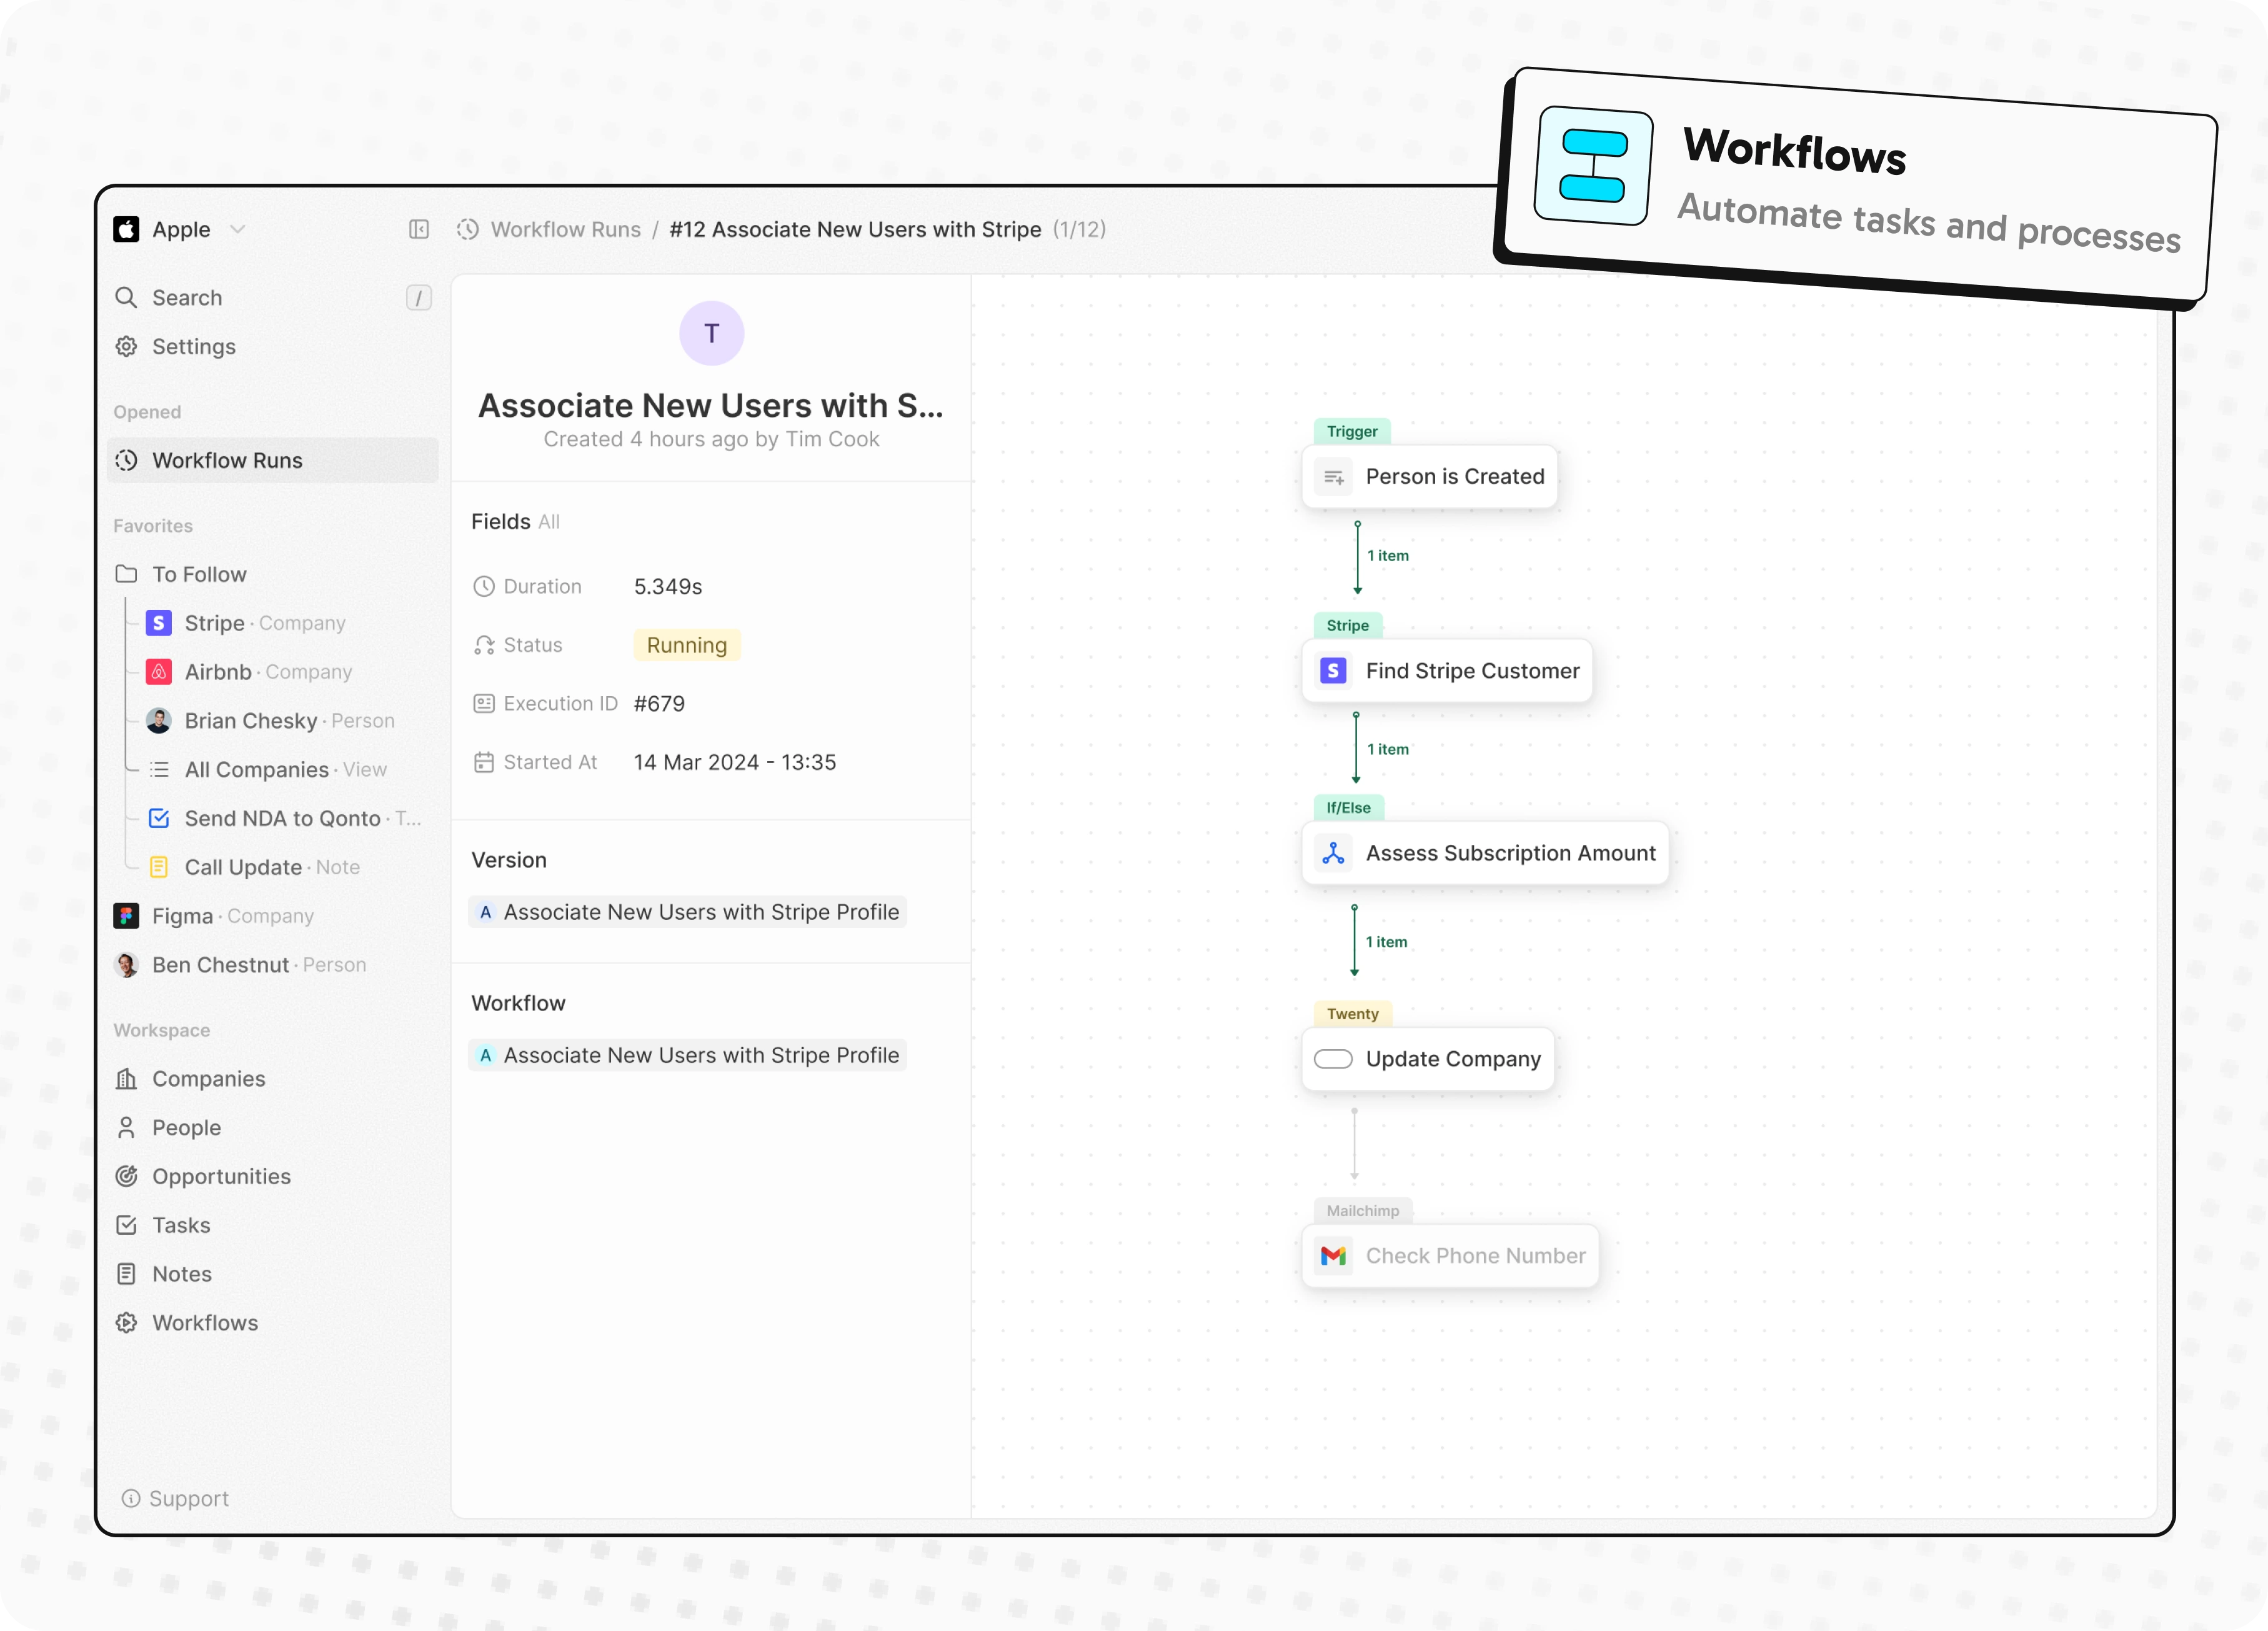Click the slash shortcut key badge

tap(419, 297)
